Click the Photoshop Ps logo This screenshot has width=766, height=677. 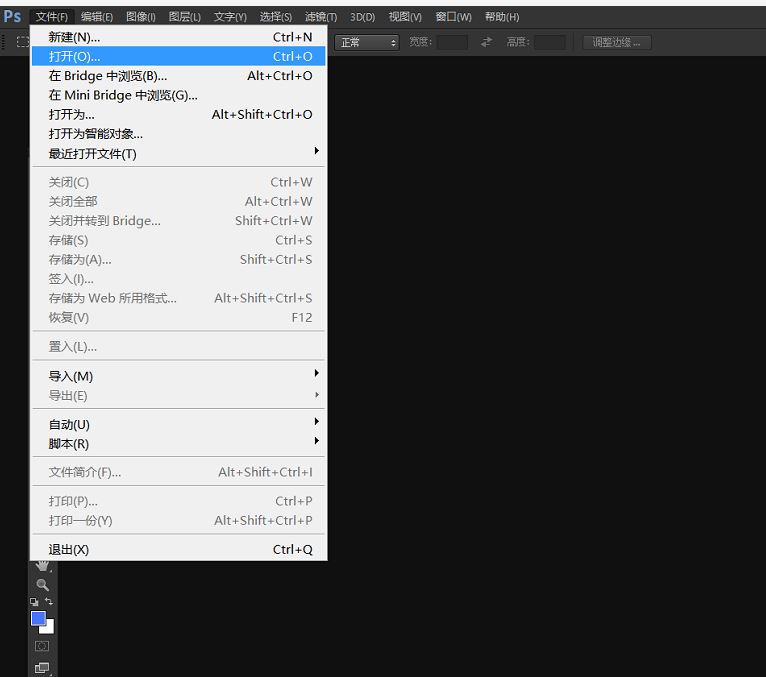(x=12, y=17)
